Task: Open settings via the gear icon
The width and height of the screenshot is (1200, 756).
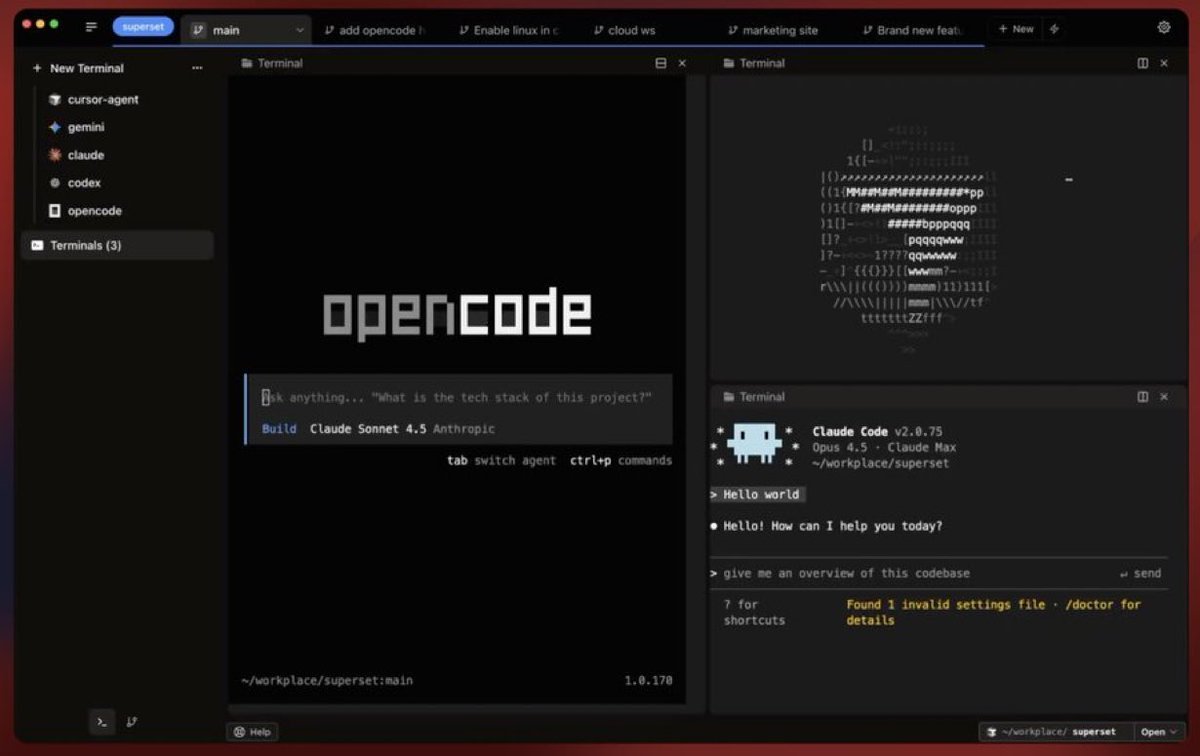Action: (x=1163, y=27)
